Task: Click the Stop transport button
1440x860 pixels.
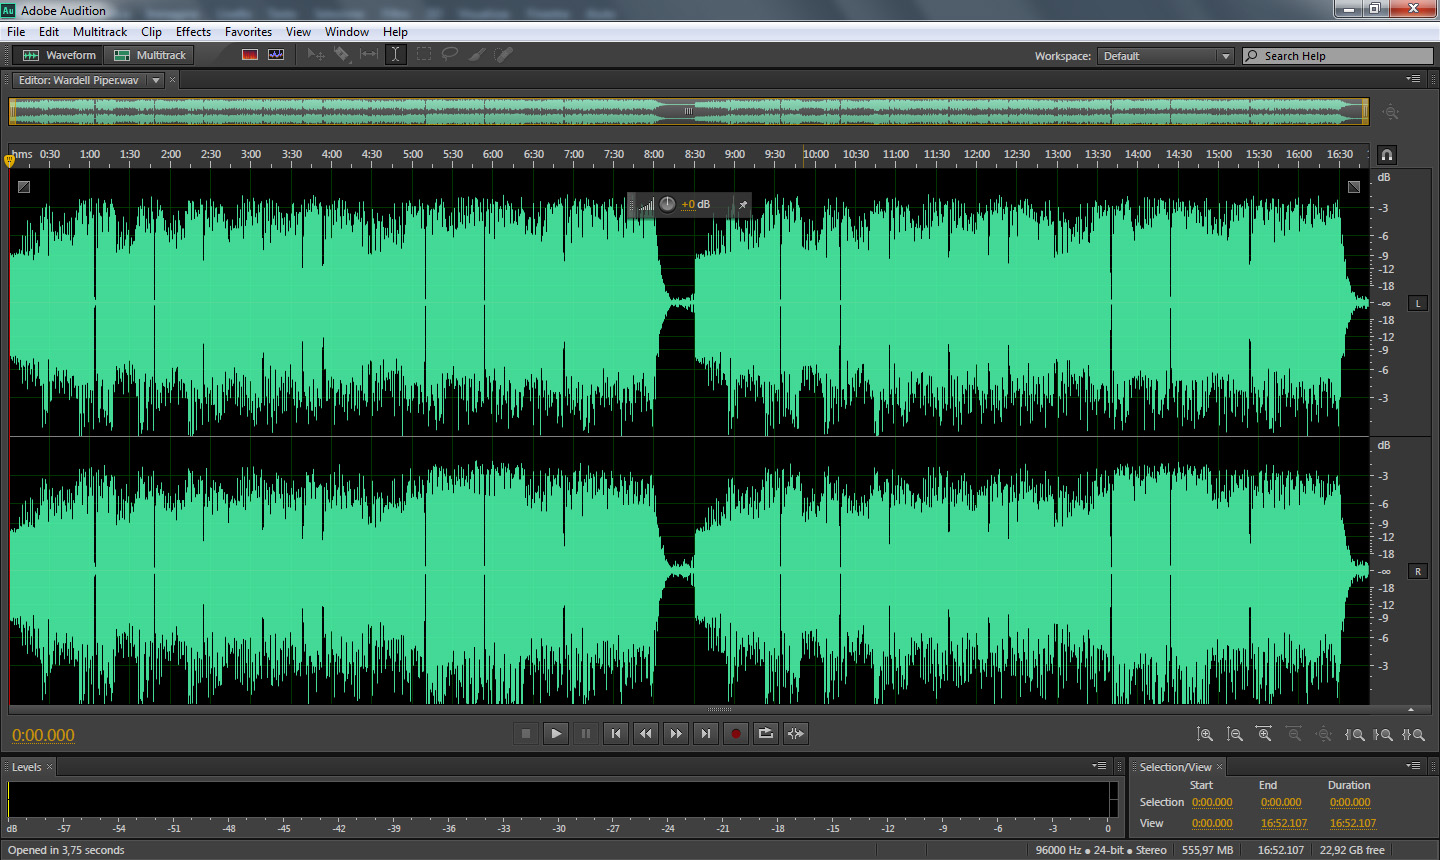Action: coord(526,733)
